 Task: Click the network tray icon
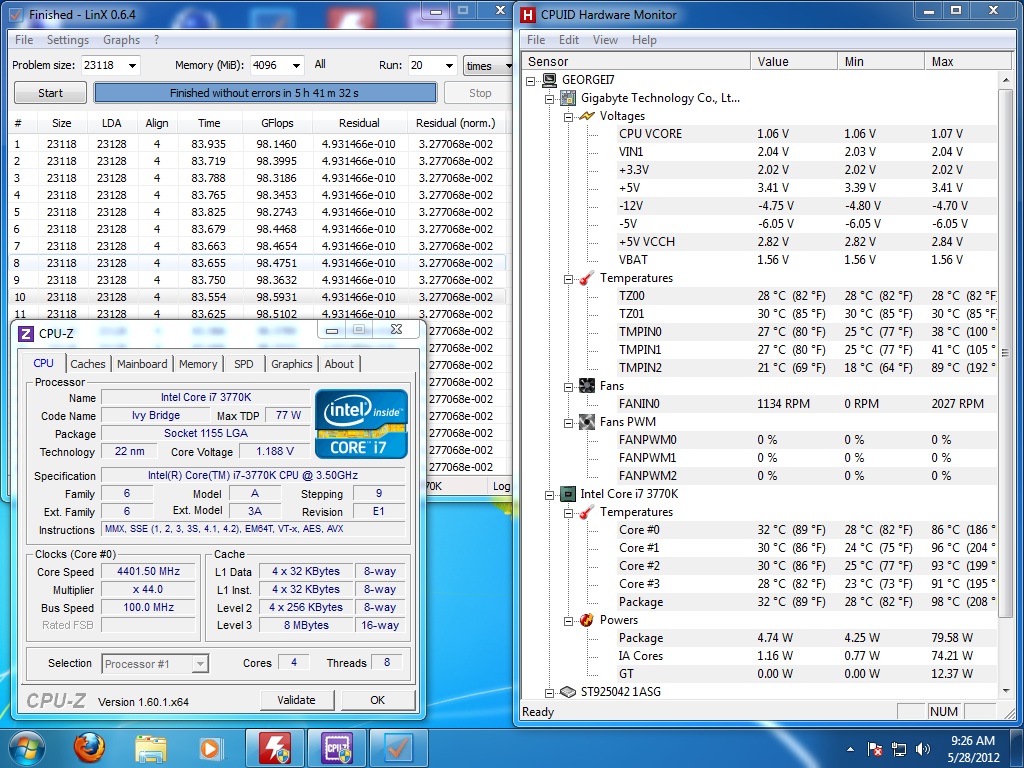click(899, 748)
